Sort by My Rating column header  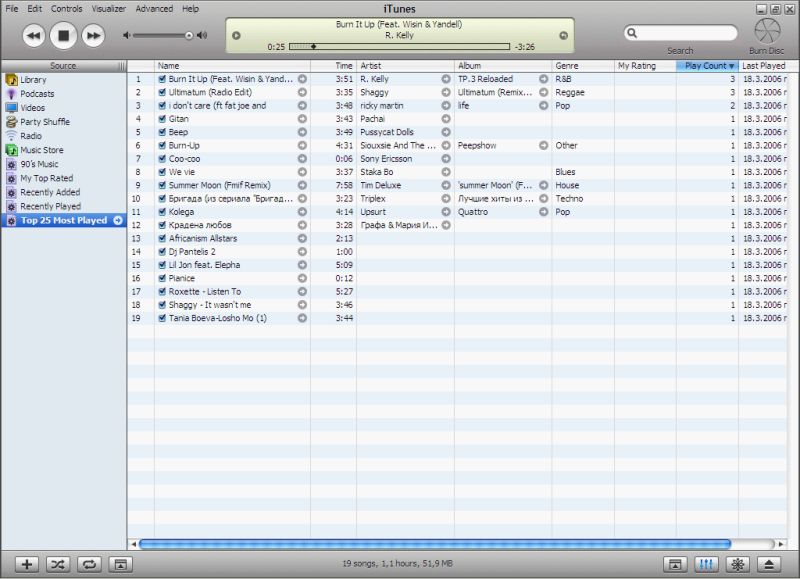[x=645, y=66]
